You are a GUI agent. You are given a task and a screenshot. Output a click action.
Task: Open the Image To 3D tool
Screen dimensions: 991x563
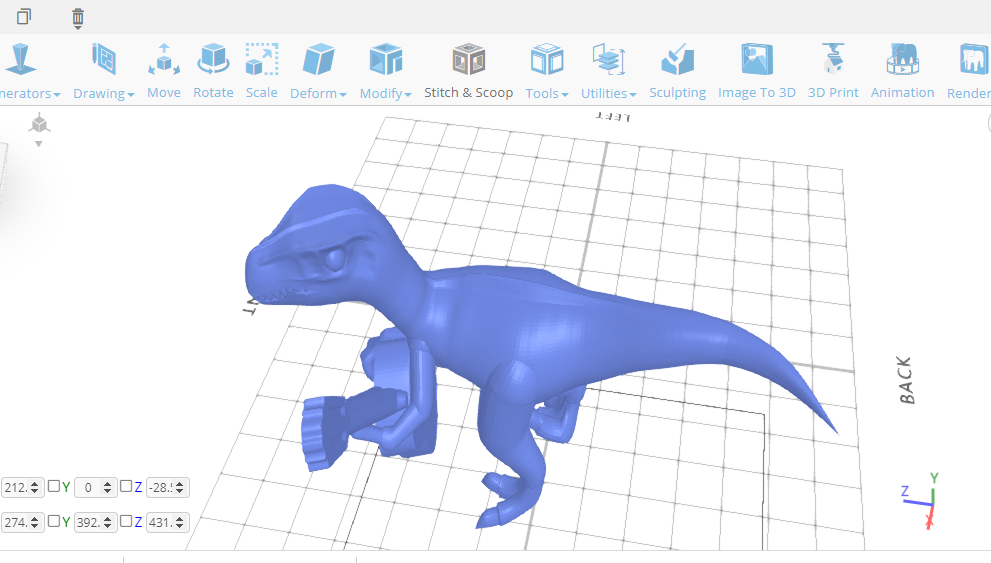coord(757,71)
